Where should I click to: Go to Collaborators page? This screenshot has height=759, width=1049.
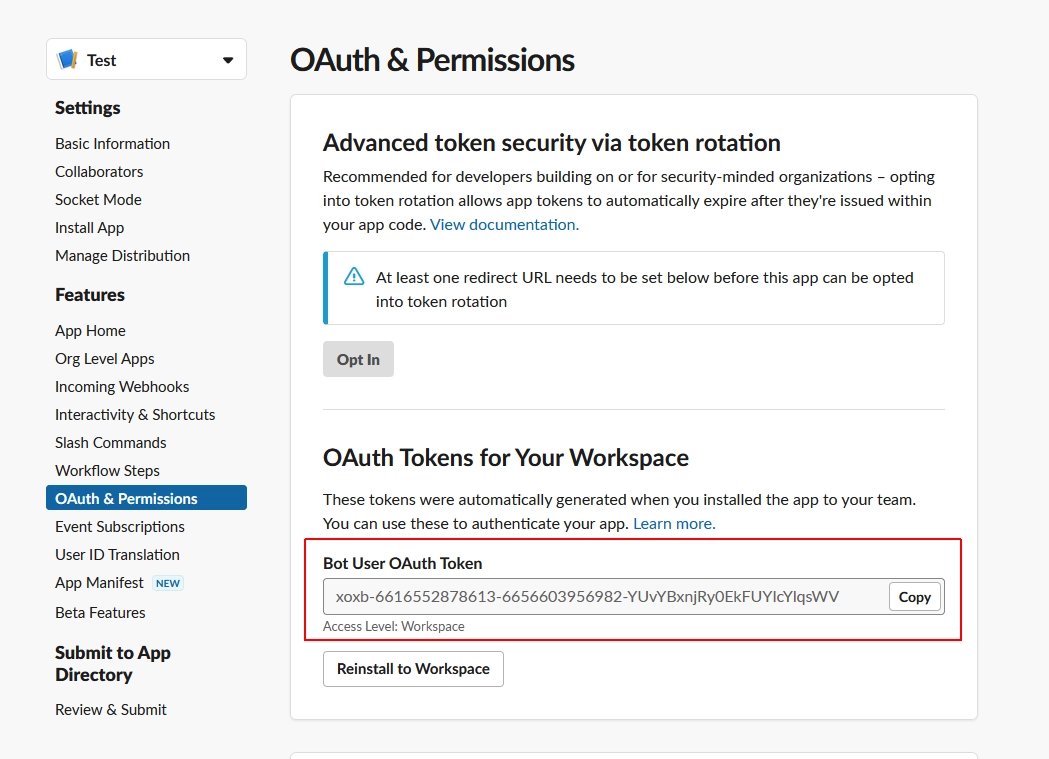click(x=99, y=172)
